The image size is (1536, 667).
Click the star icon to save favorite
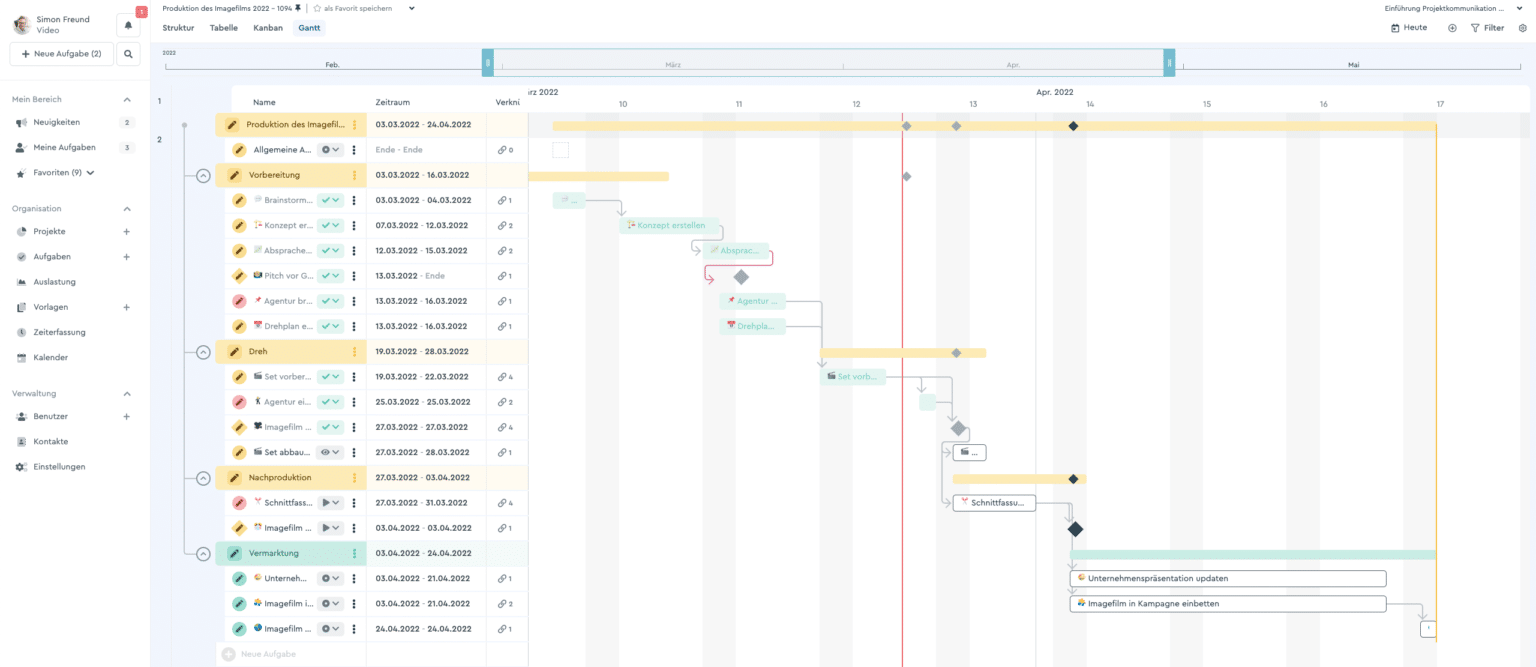(x=317, y=8)
